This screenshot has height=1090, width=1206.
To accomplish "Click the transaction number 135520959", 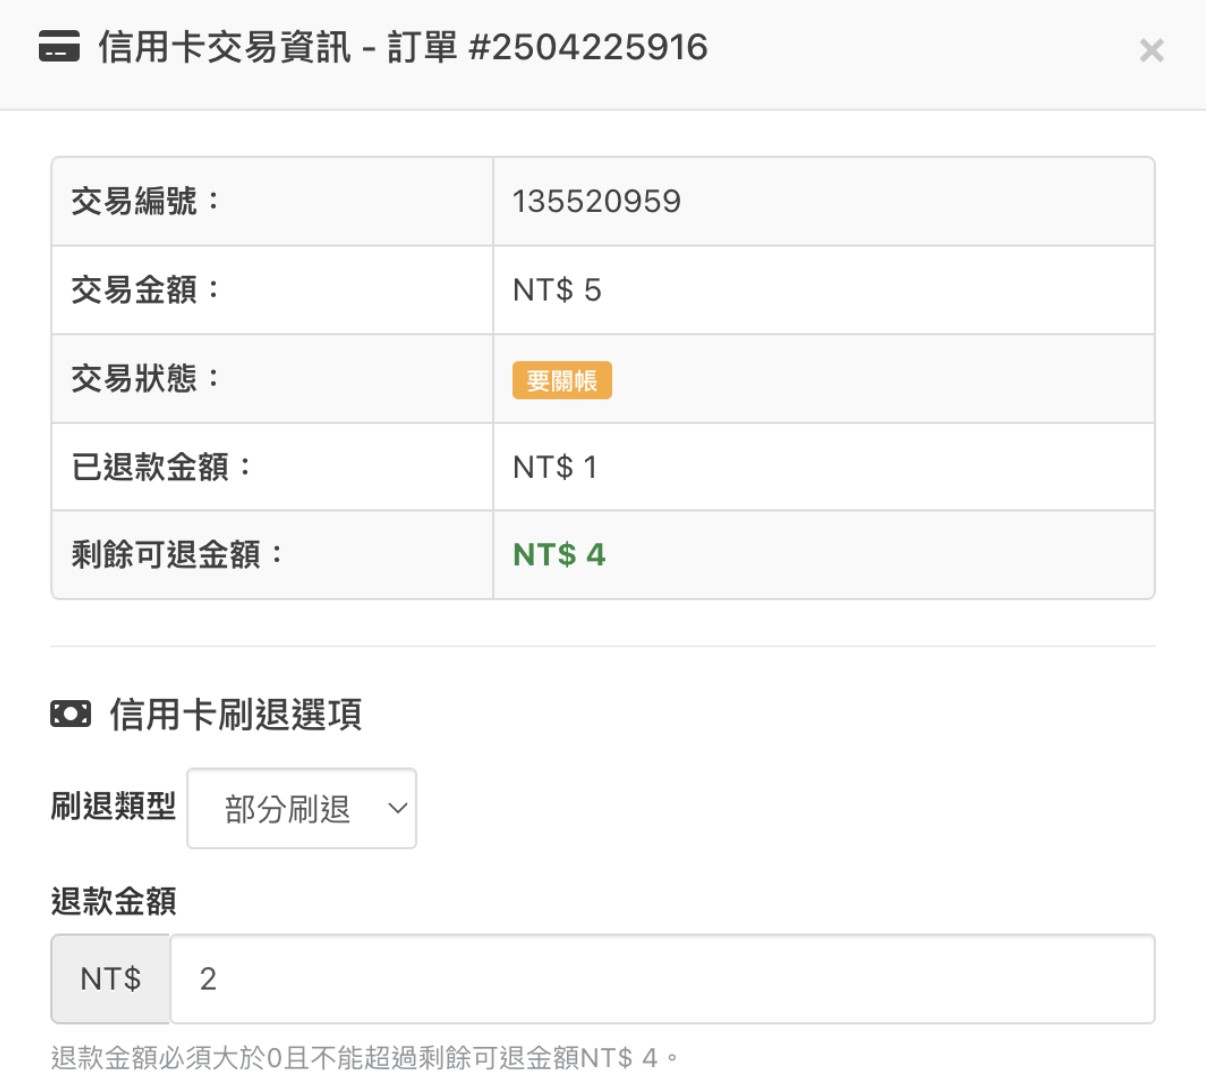I will point(596,201).
